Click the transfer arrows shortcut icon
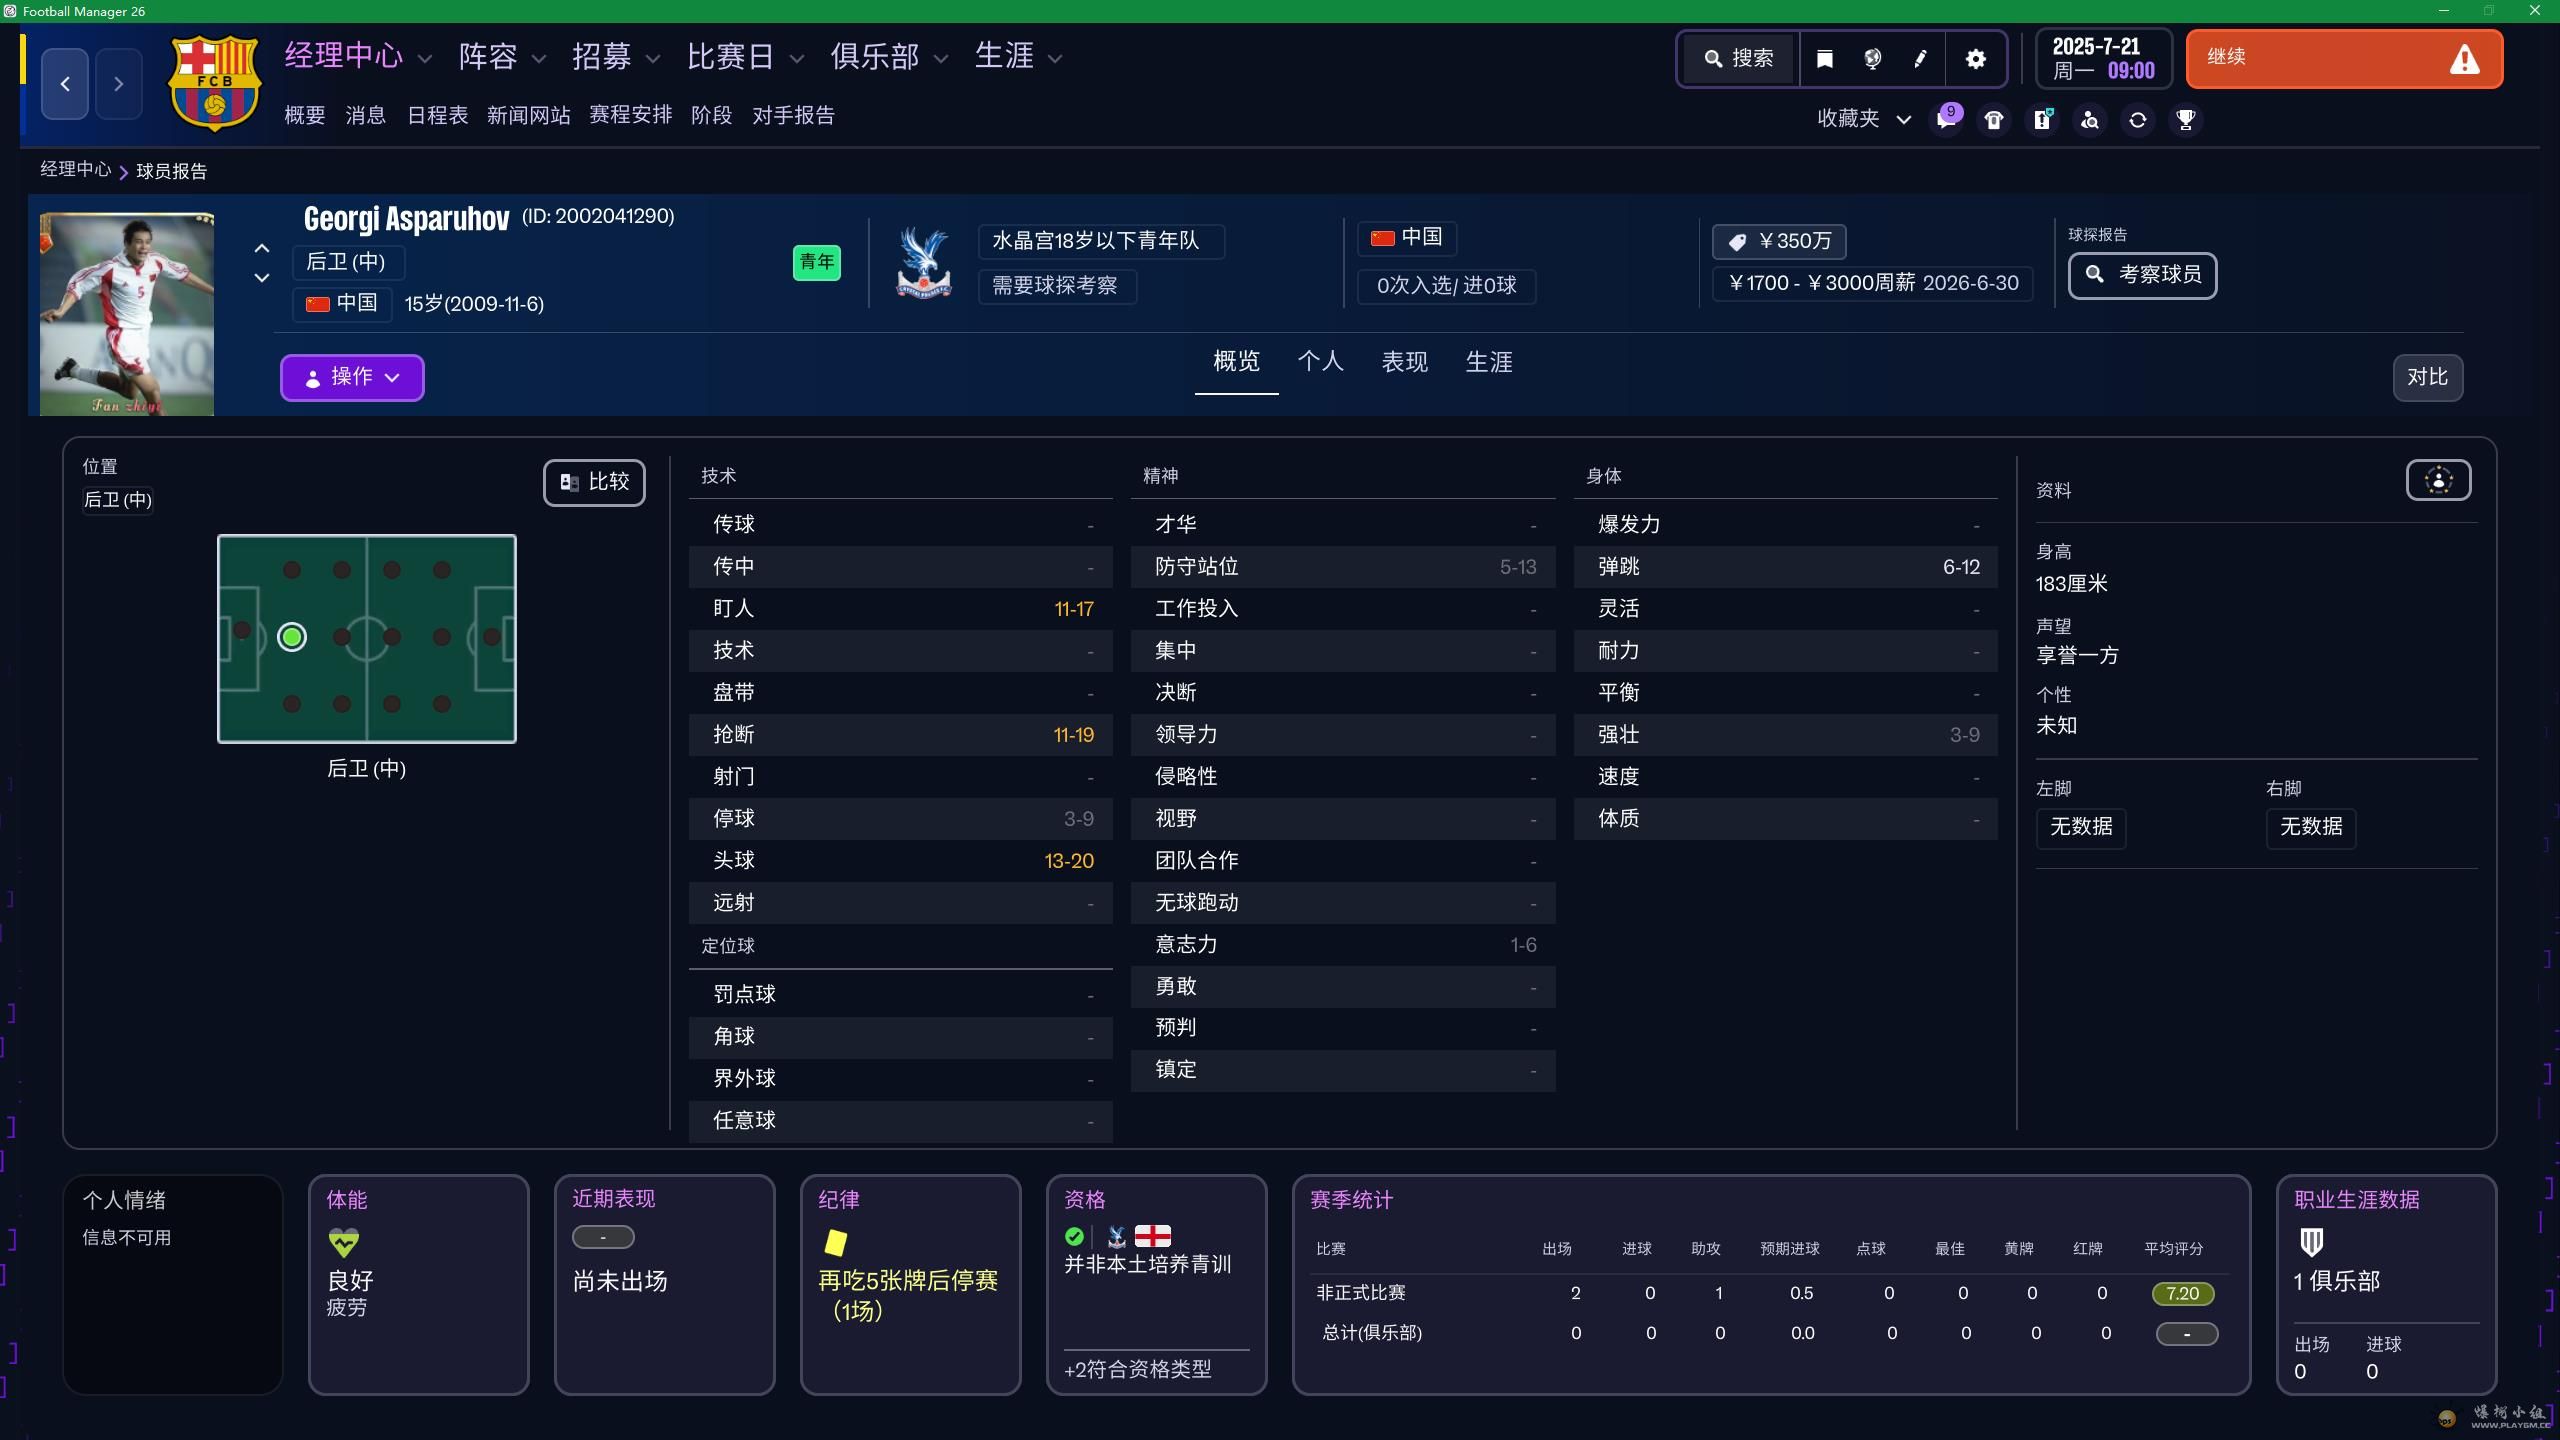2560x1440 pixels. (x=2138, y=120)
